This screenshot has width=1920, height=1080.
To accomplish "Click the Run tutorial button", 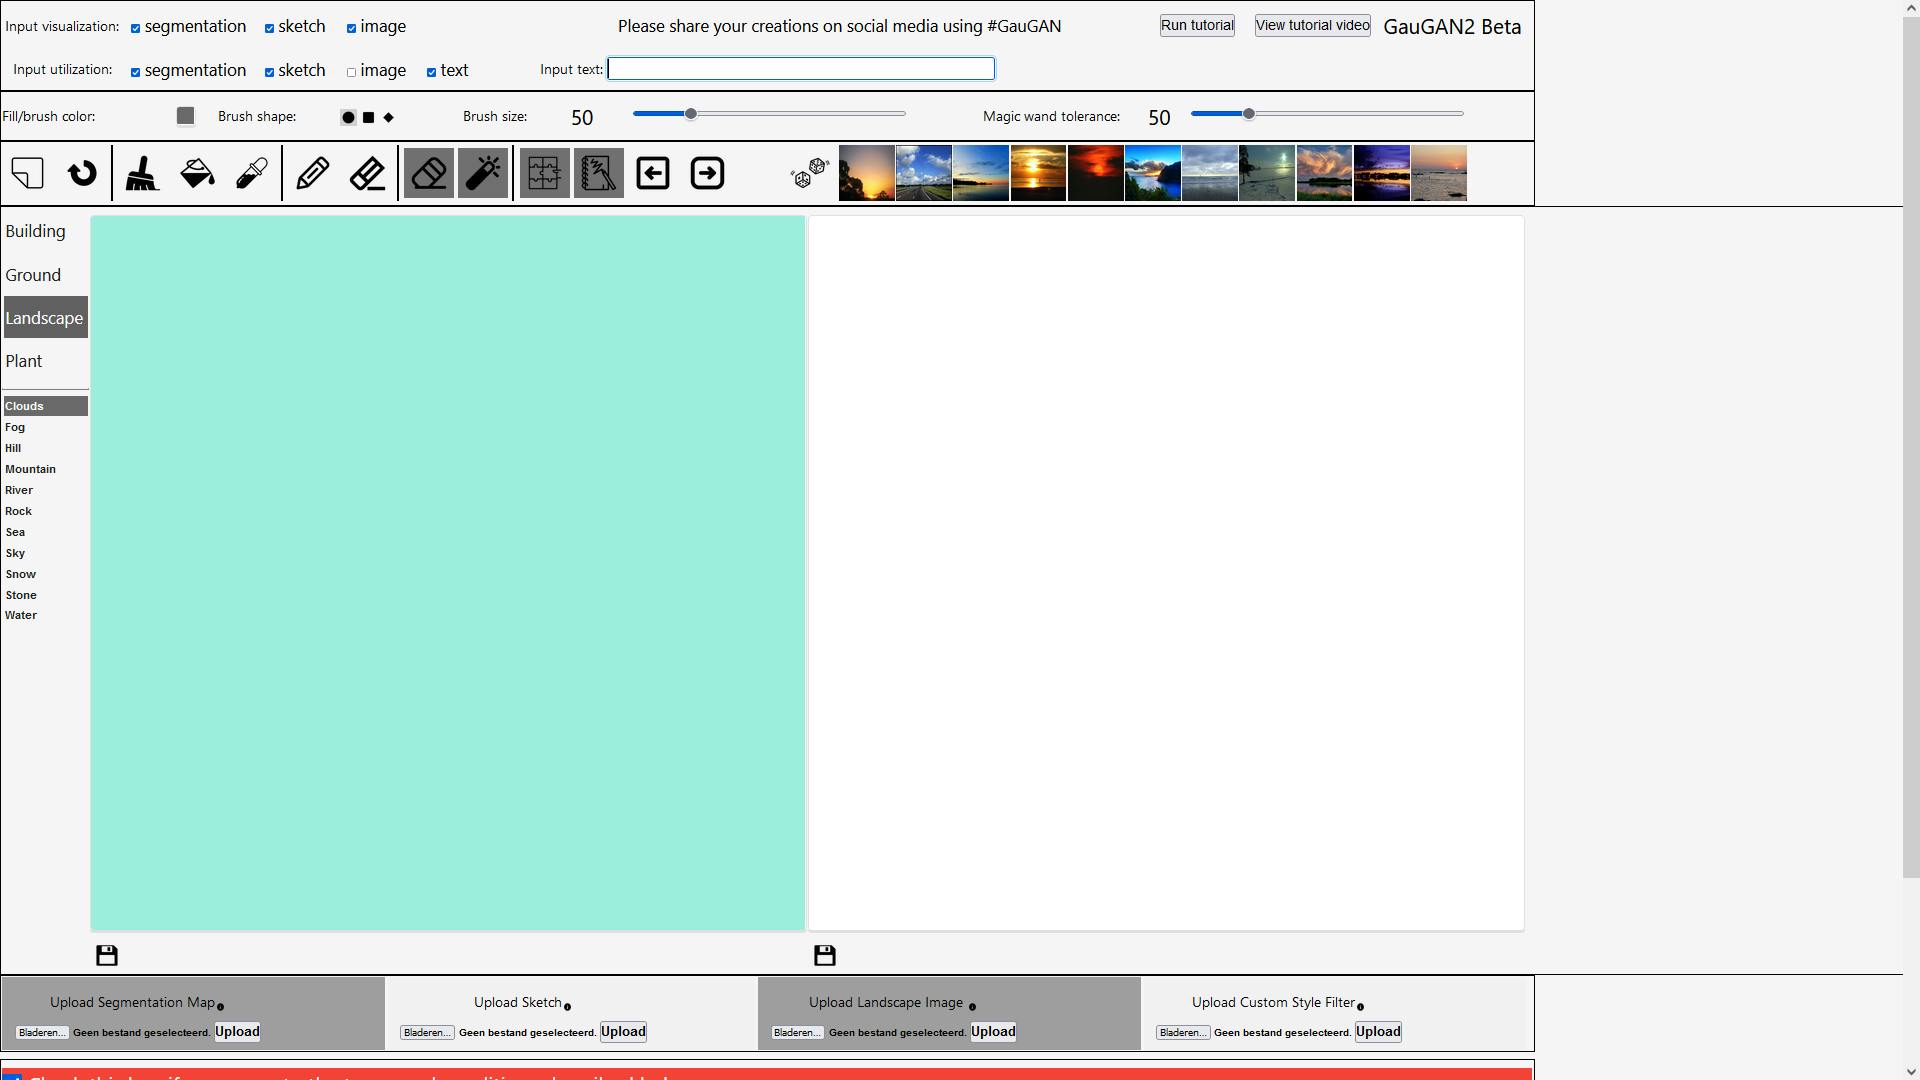I will click(1197, 25).
